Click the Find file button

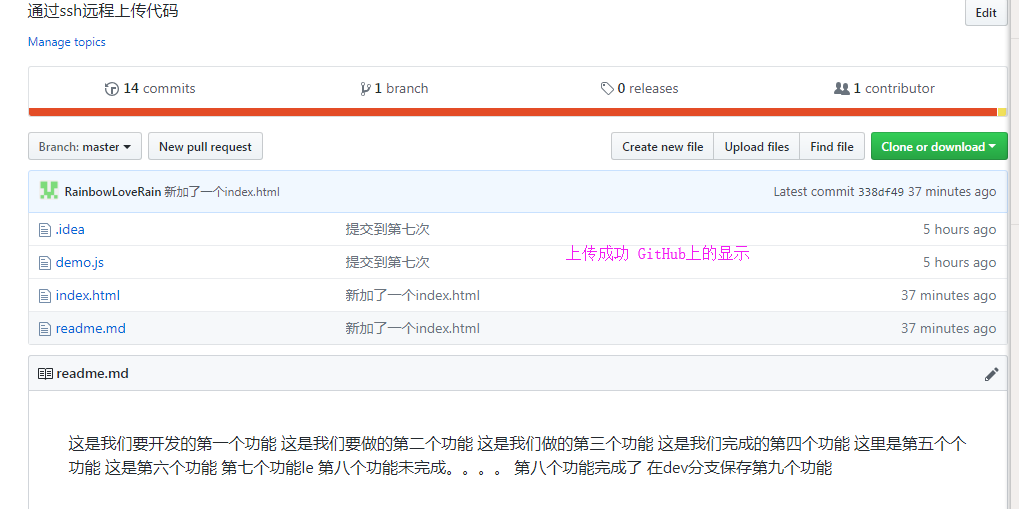(x=832, y=147)
